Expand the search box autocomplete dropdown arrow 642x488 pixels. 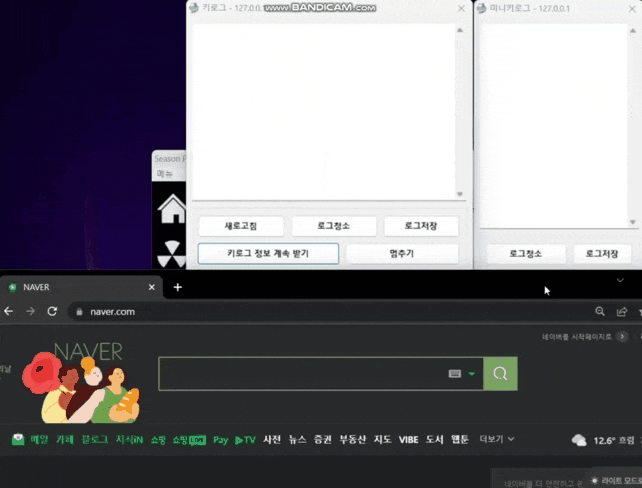click(472, 373)
